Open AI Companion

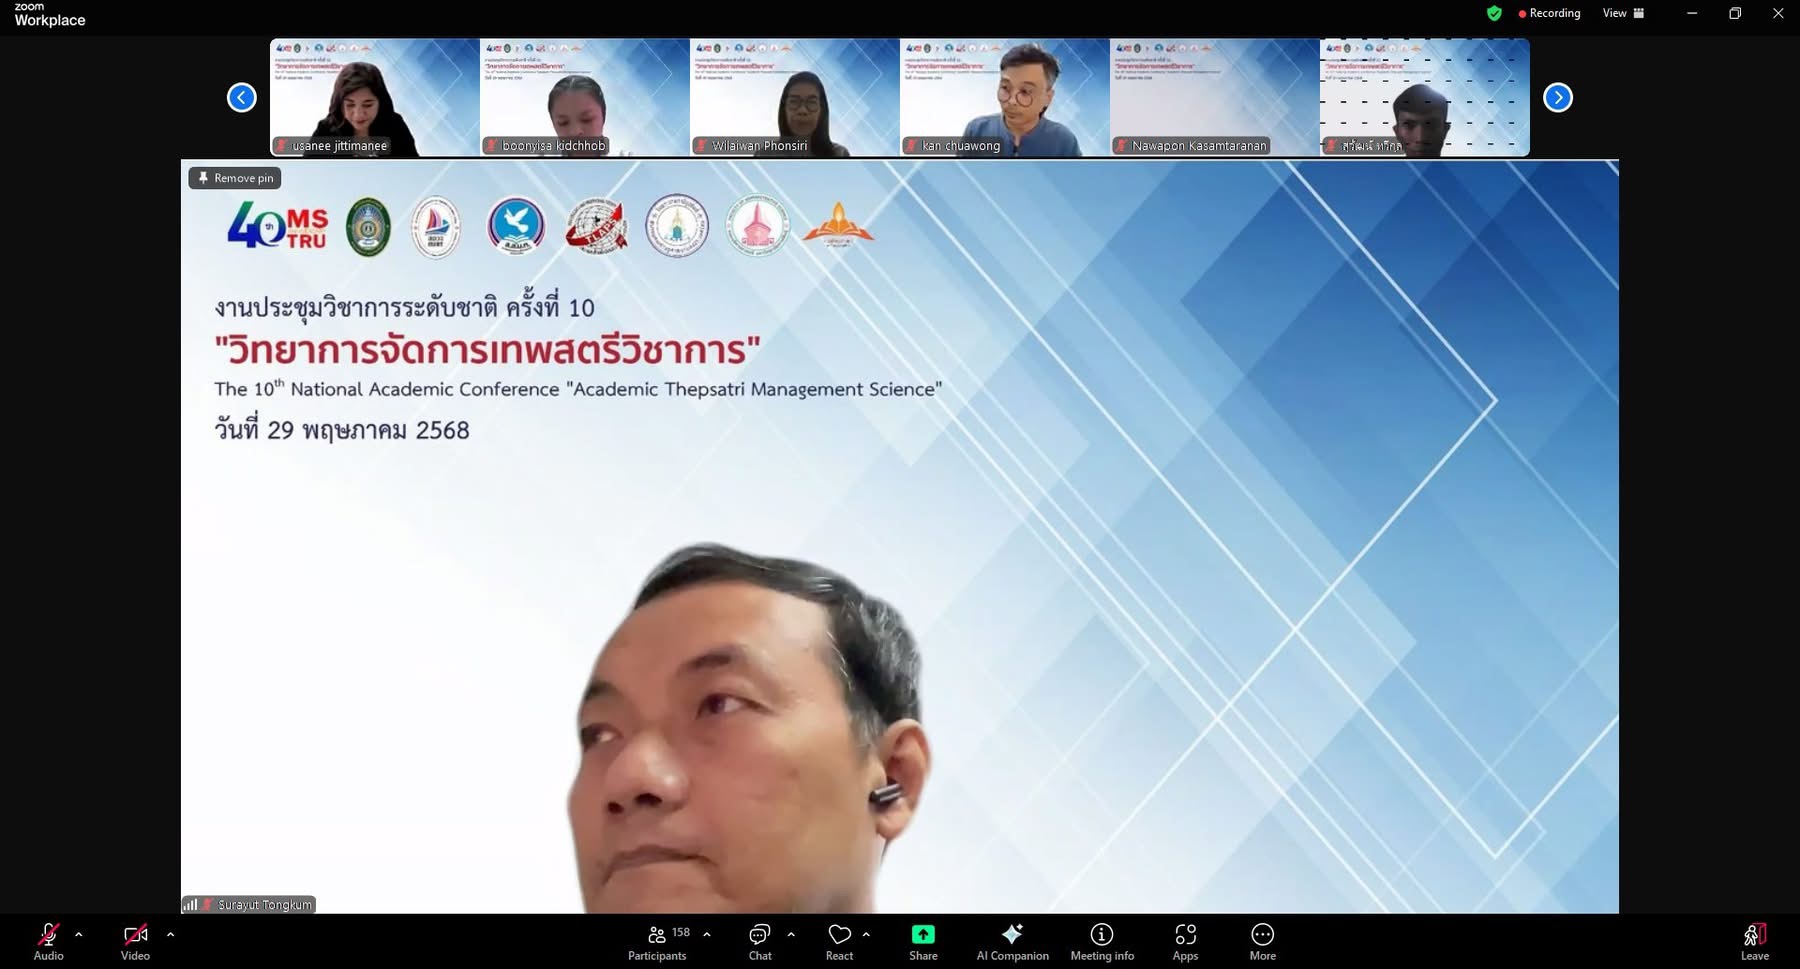(1012, 941)
